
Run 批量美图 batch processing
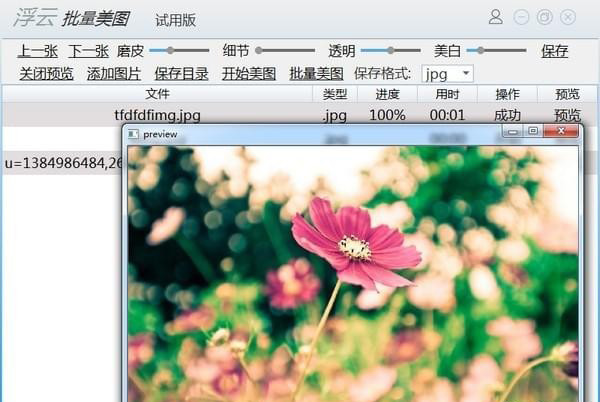pyautogui.click(x=316, y=73)
